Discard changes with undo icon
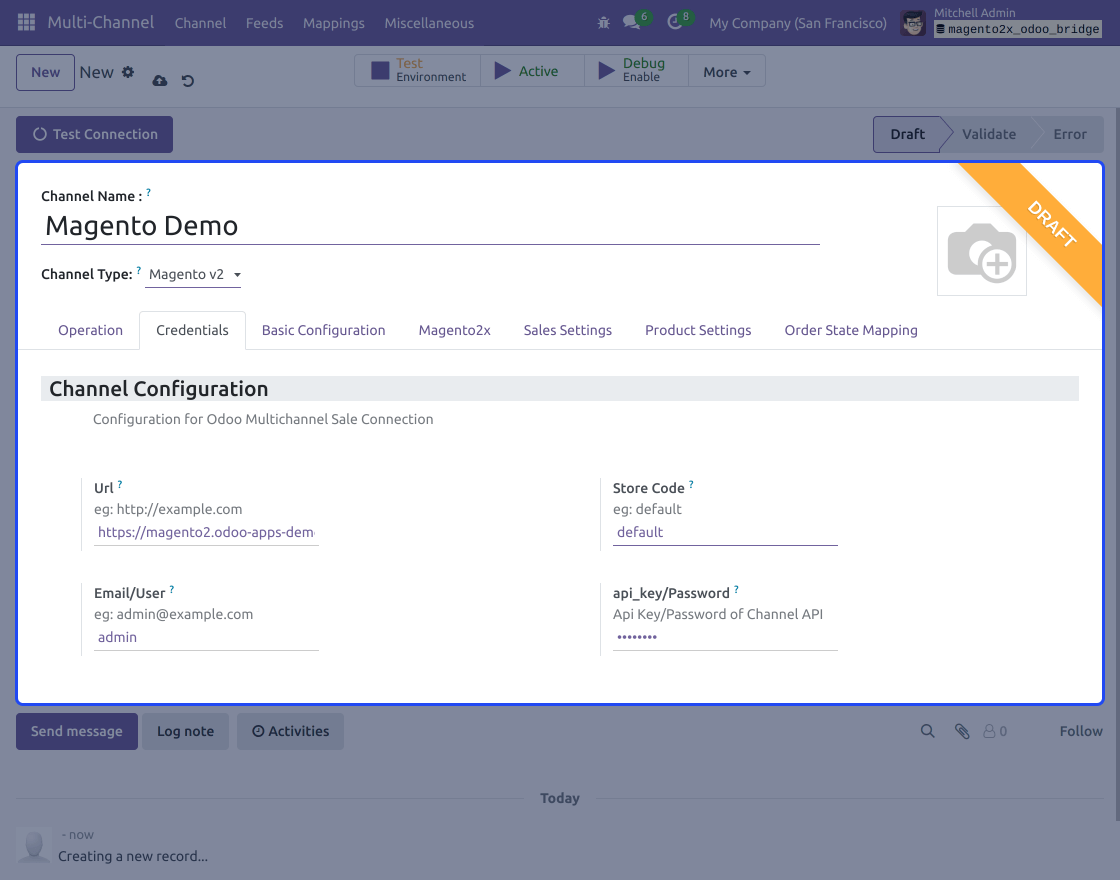The height and width of the screenshot is (880, 1120). pyautogui.click(x=188, y=81)
